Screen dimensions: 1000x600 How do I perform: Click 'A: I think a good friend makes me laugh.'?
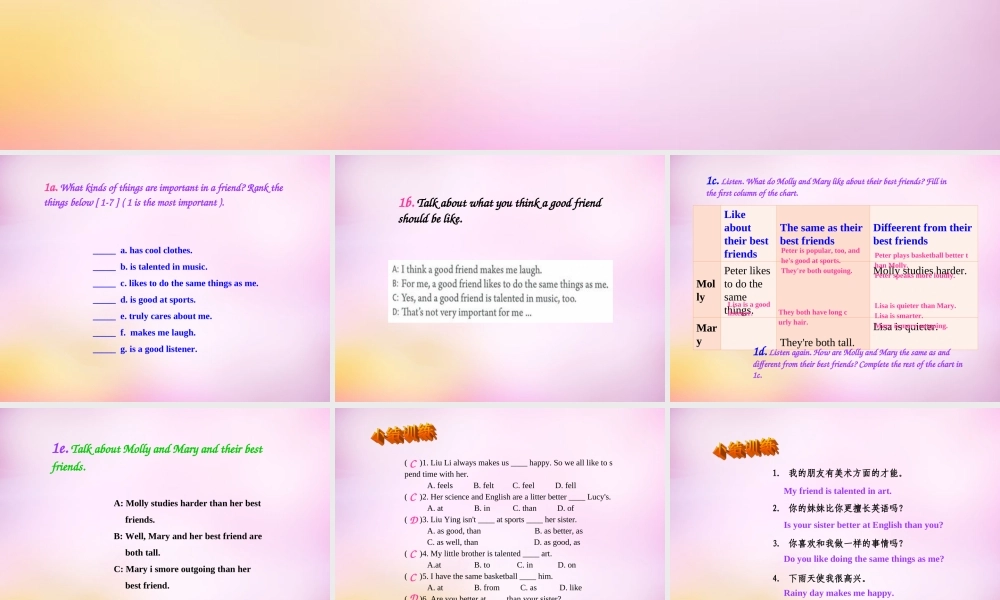(x=467, y=270)
